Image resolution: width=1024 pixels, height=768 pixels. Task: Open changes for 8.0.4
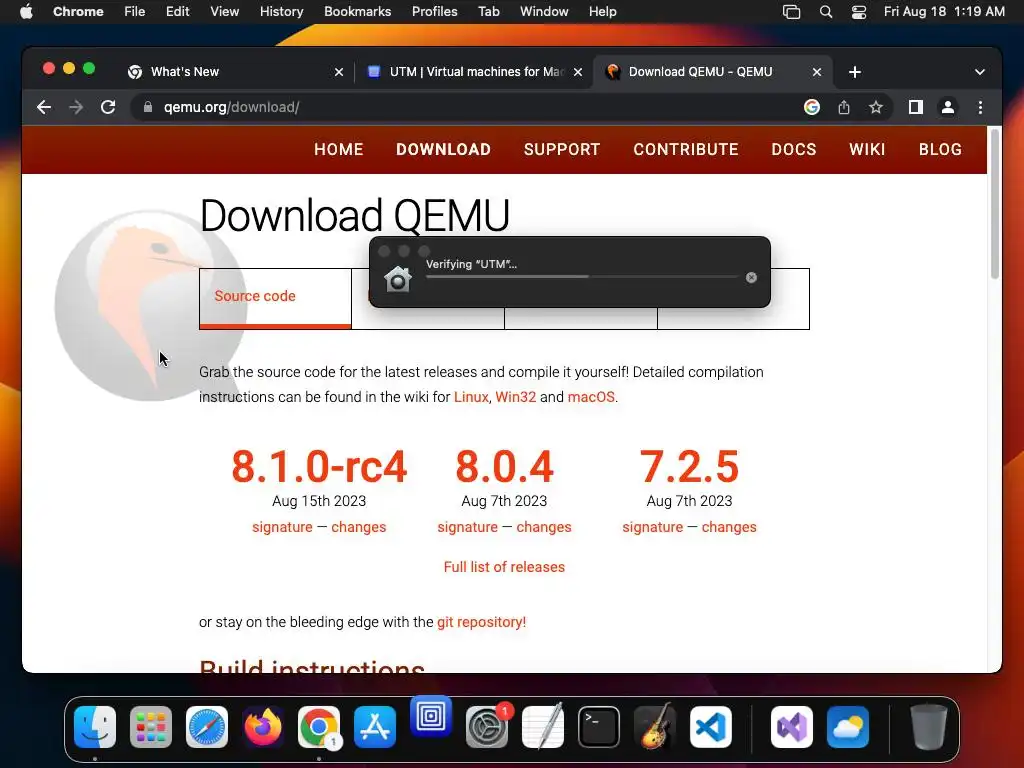pyautogui.click(x=544, y=527)
